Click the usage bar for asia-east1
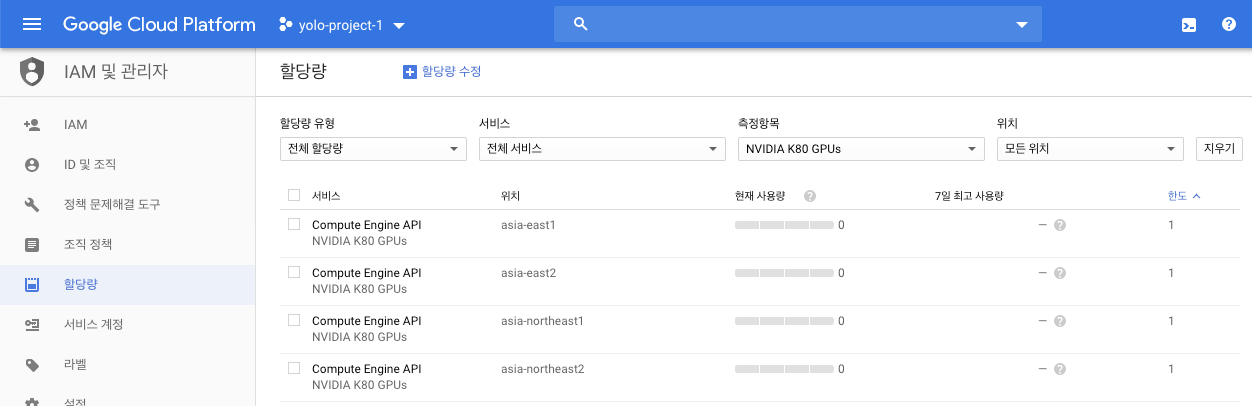The height and width of the screenshot is (406, 1252). [784, 225]
